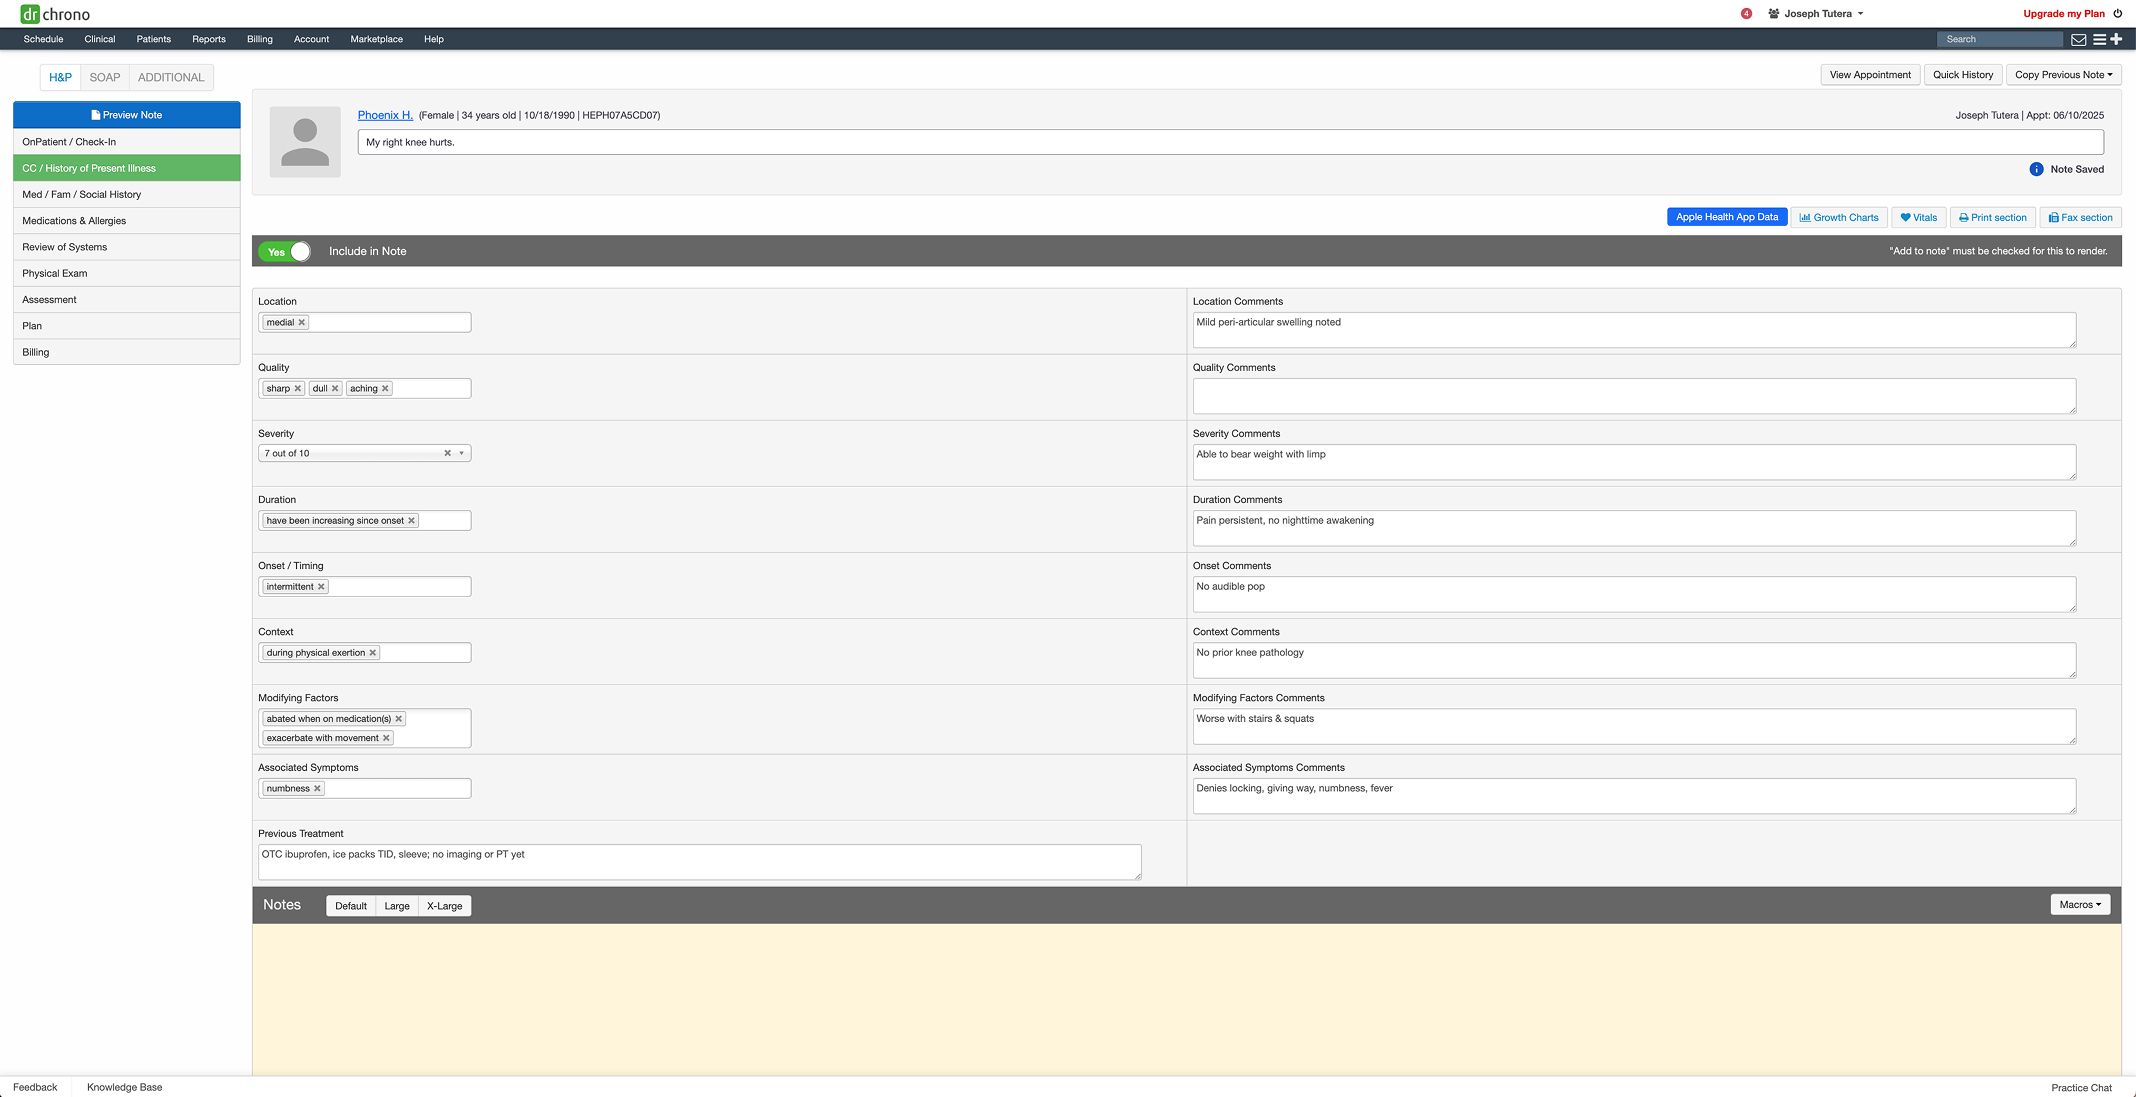This screenshot has width=2136, height=1097.
Task: Select the Large notes size option
Action: tap(397, 906)
